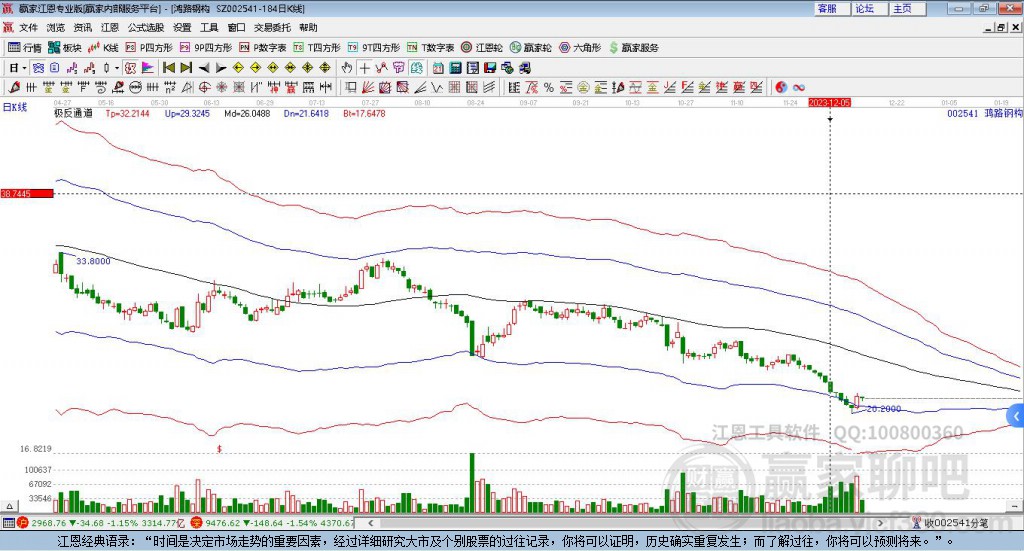Open the 浏览 menu

click(56, 27)
